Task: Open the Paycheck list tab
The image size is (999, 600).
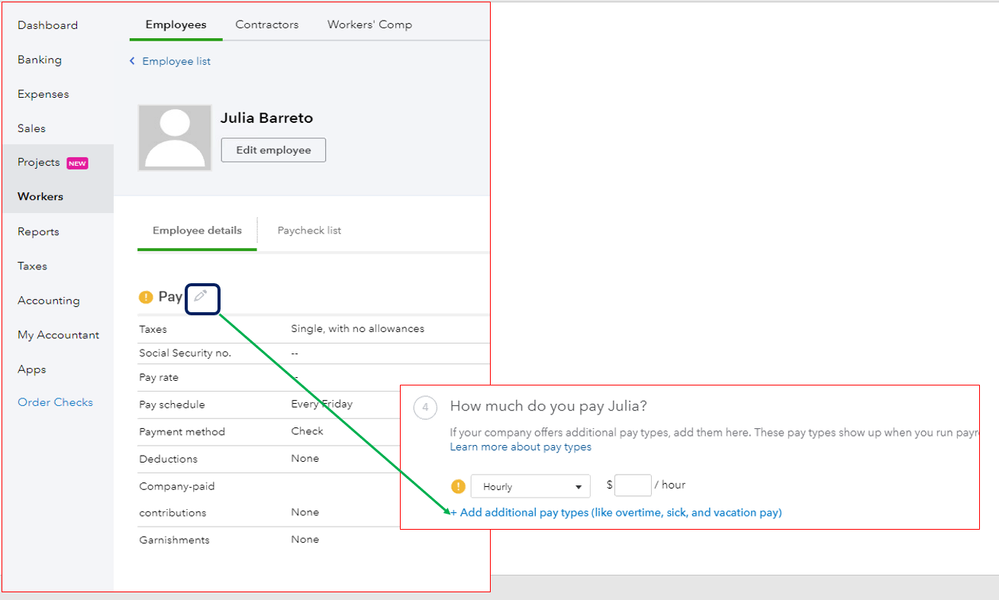Action: coord(309,231)
